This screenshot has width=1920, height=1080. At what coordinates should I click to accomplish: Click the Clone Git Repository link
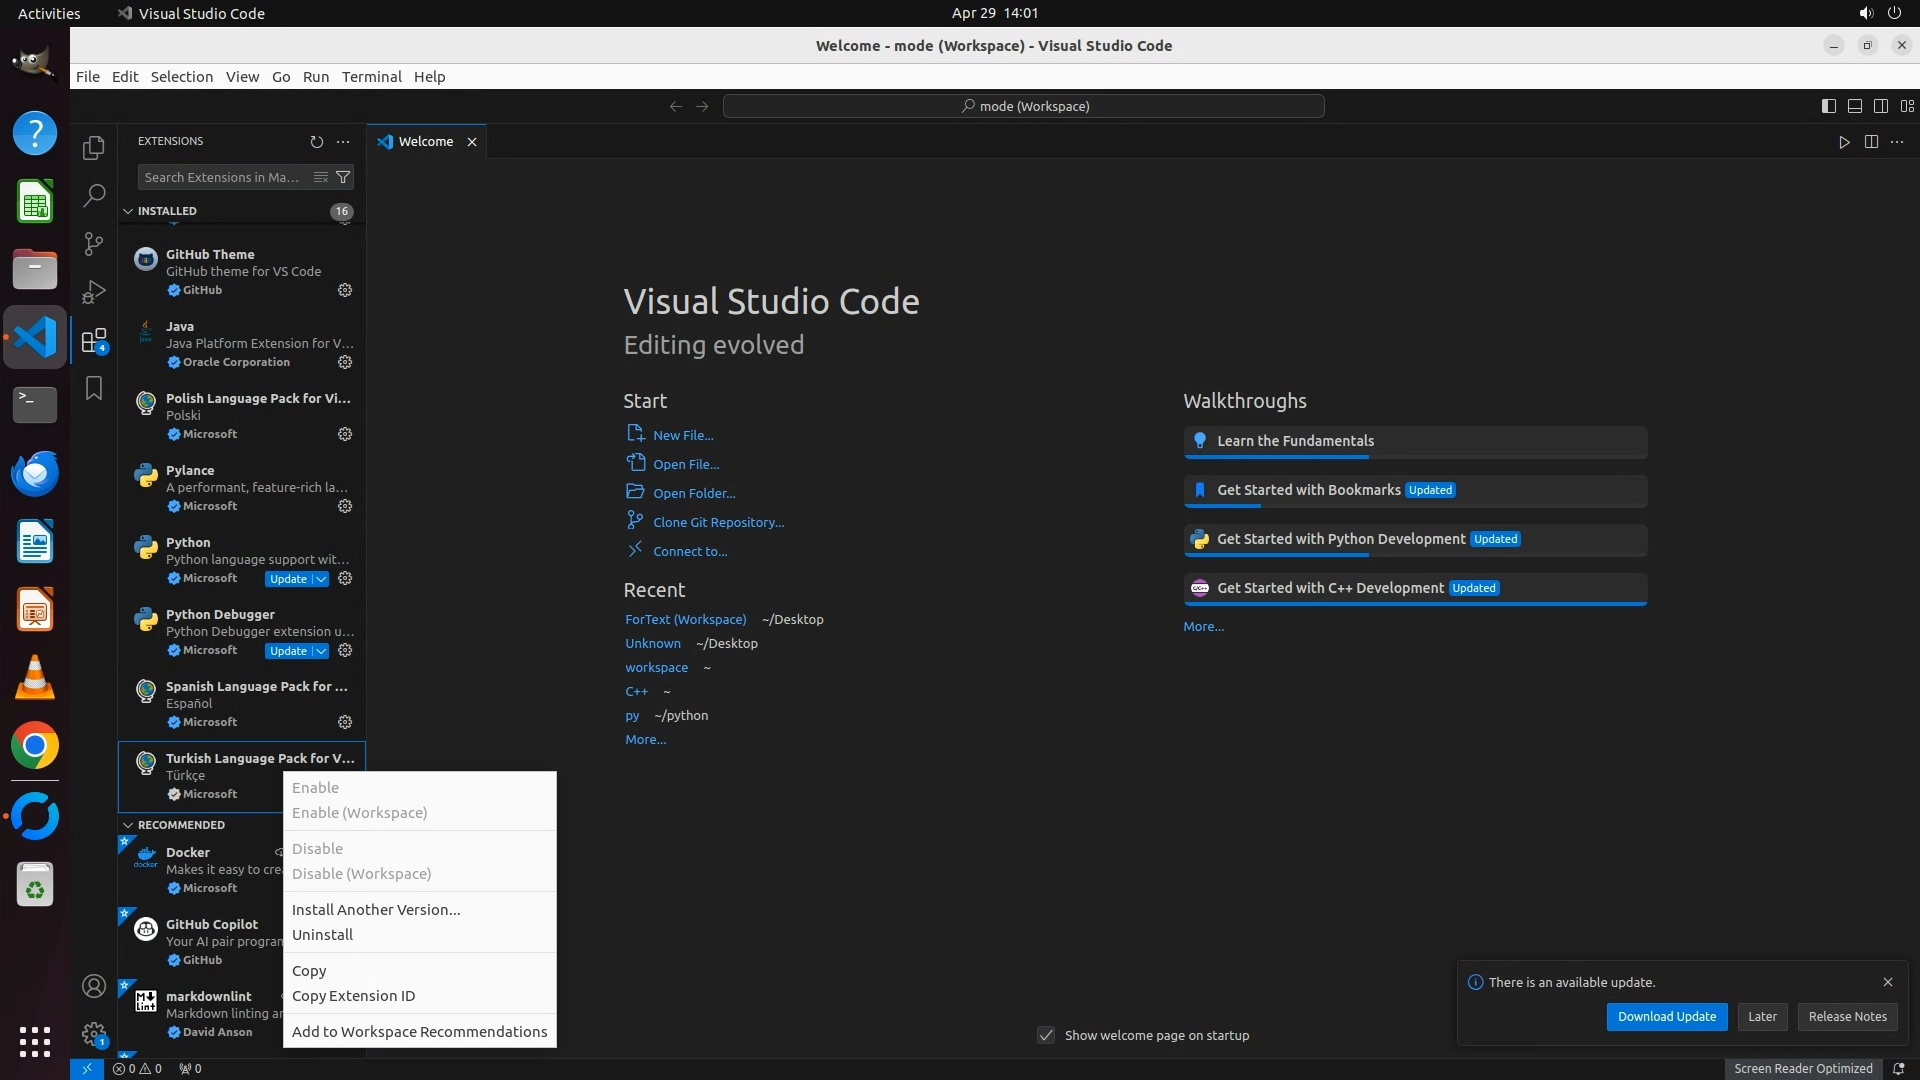[718, 522]
